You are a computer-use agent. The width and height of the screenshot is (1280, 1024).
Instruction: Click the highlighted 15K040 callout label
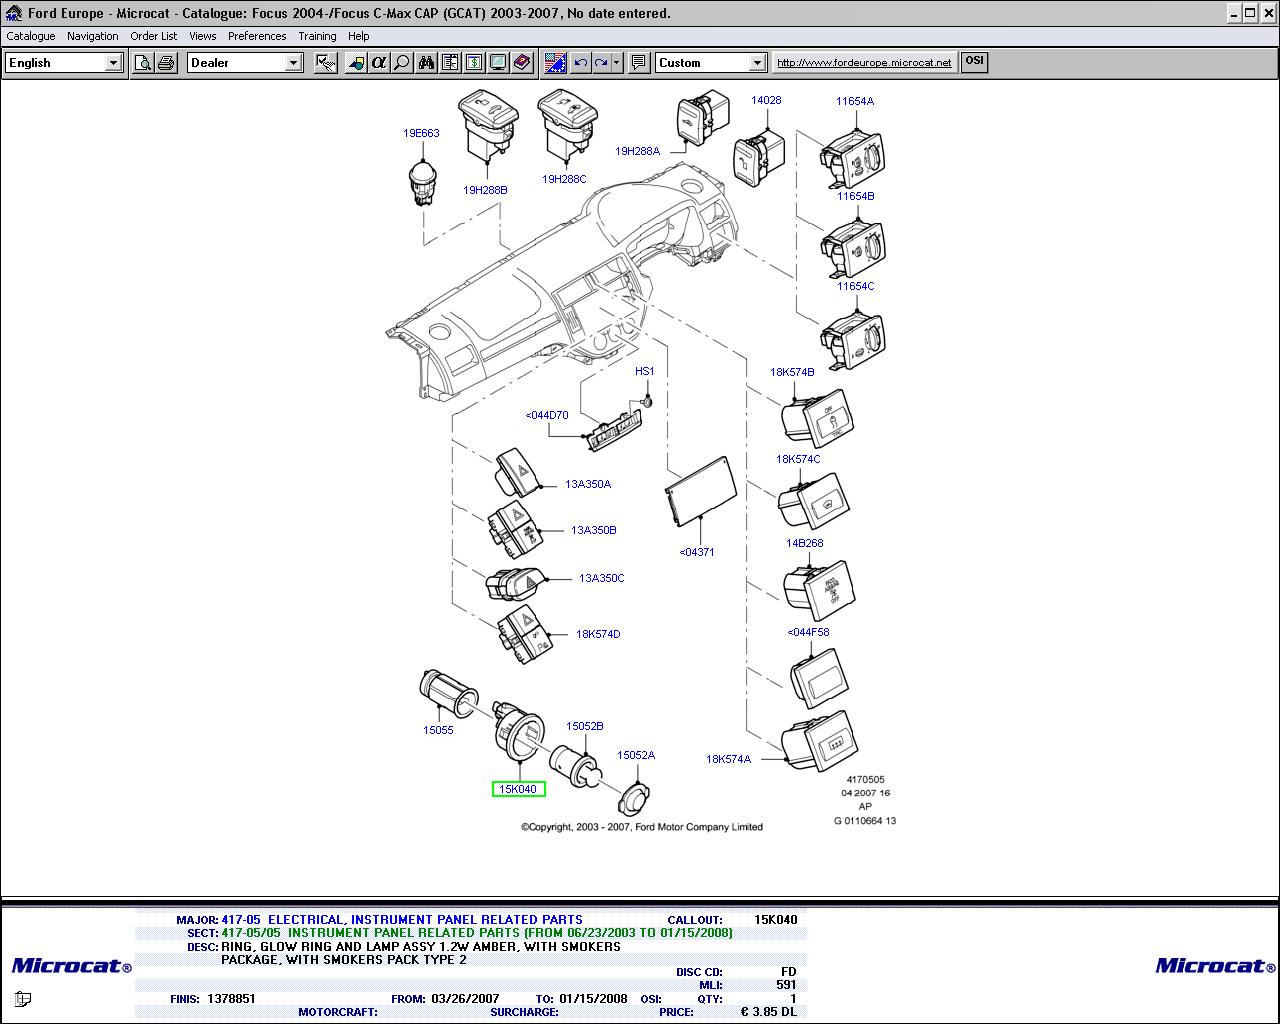[518, 789]
